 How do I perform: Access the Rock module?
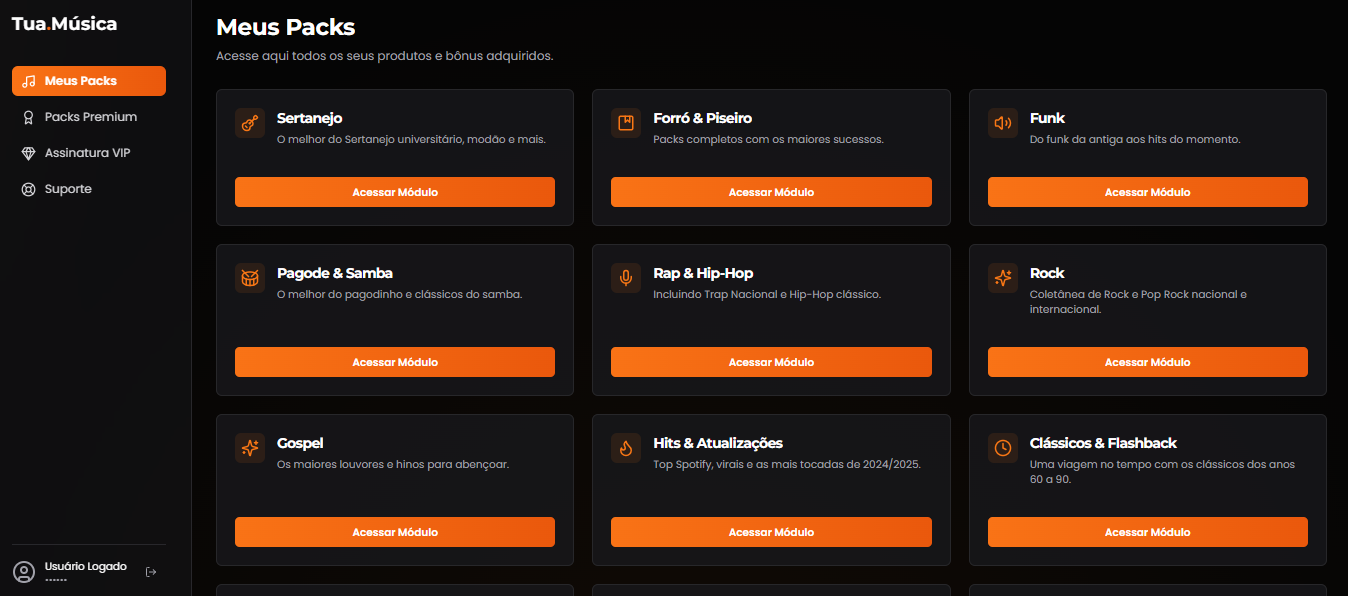point(1147,362)
